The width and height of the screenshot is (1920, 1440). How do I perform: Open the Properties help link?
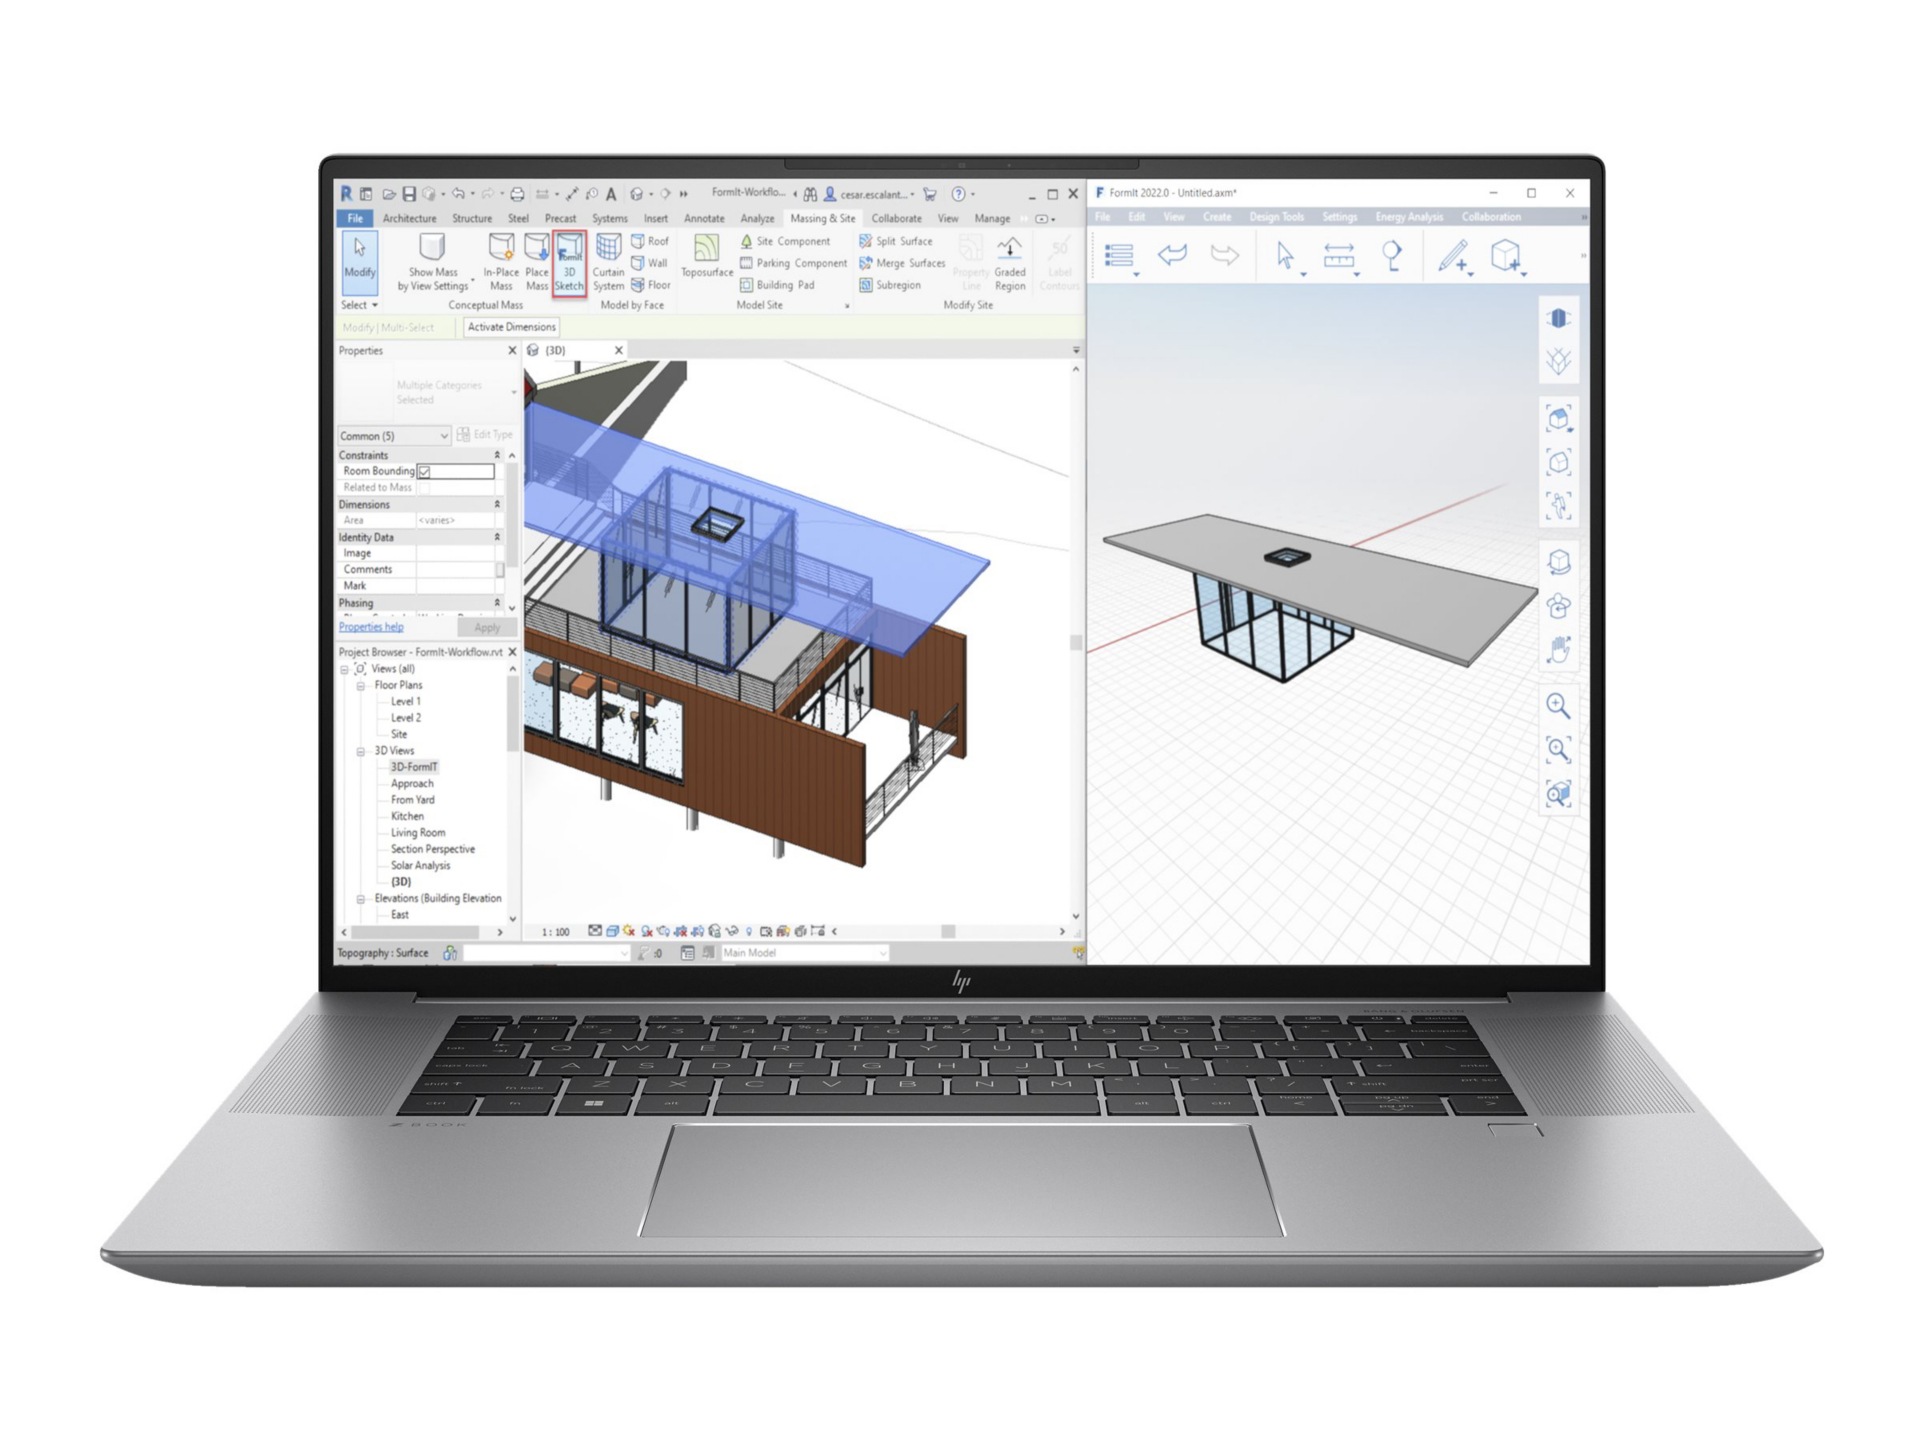pyautogui.click(x=371, y=627)
